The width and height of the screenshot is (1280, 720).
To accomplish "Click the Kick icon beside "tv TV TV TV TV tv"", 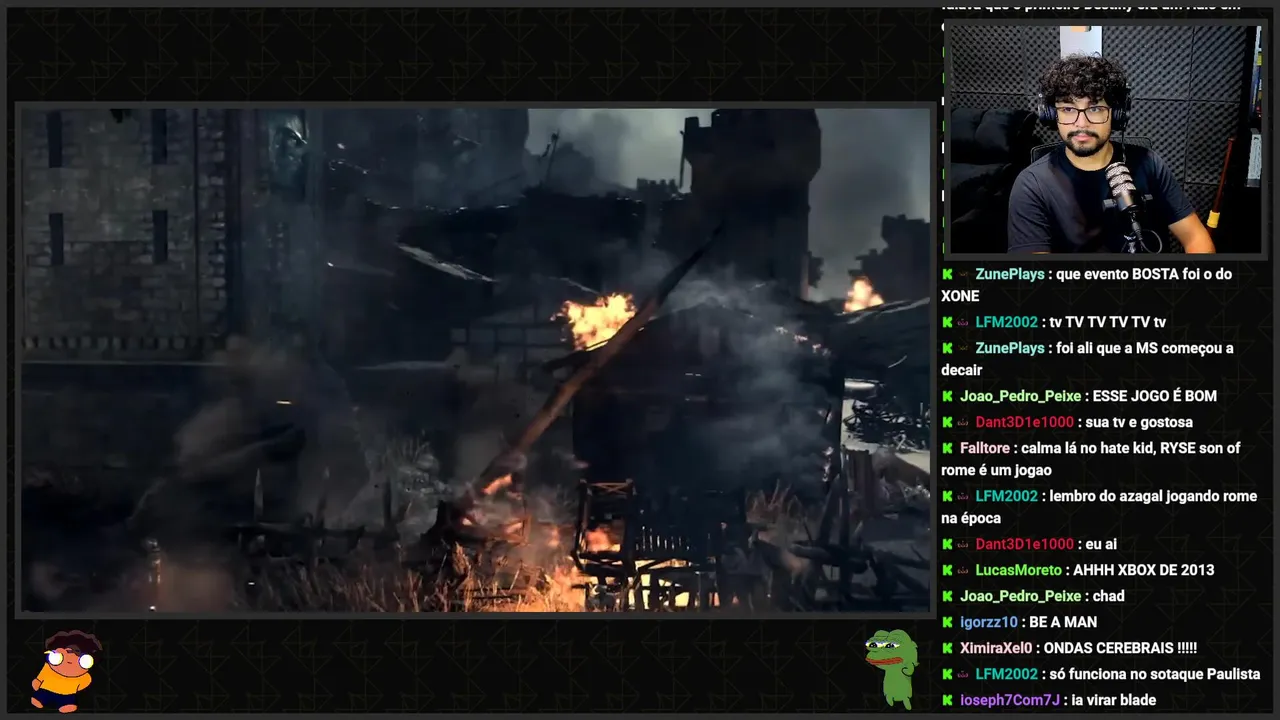I will [x=947, y=322].
